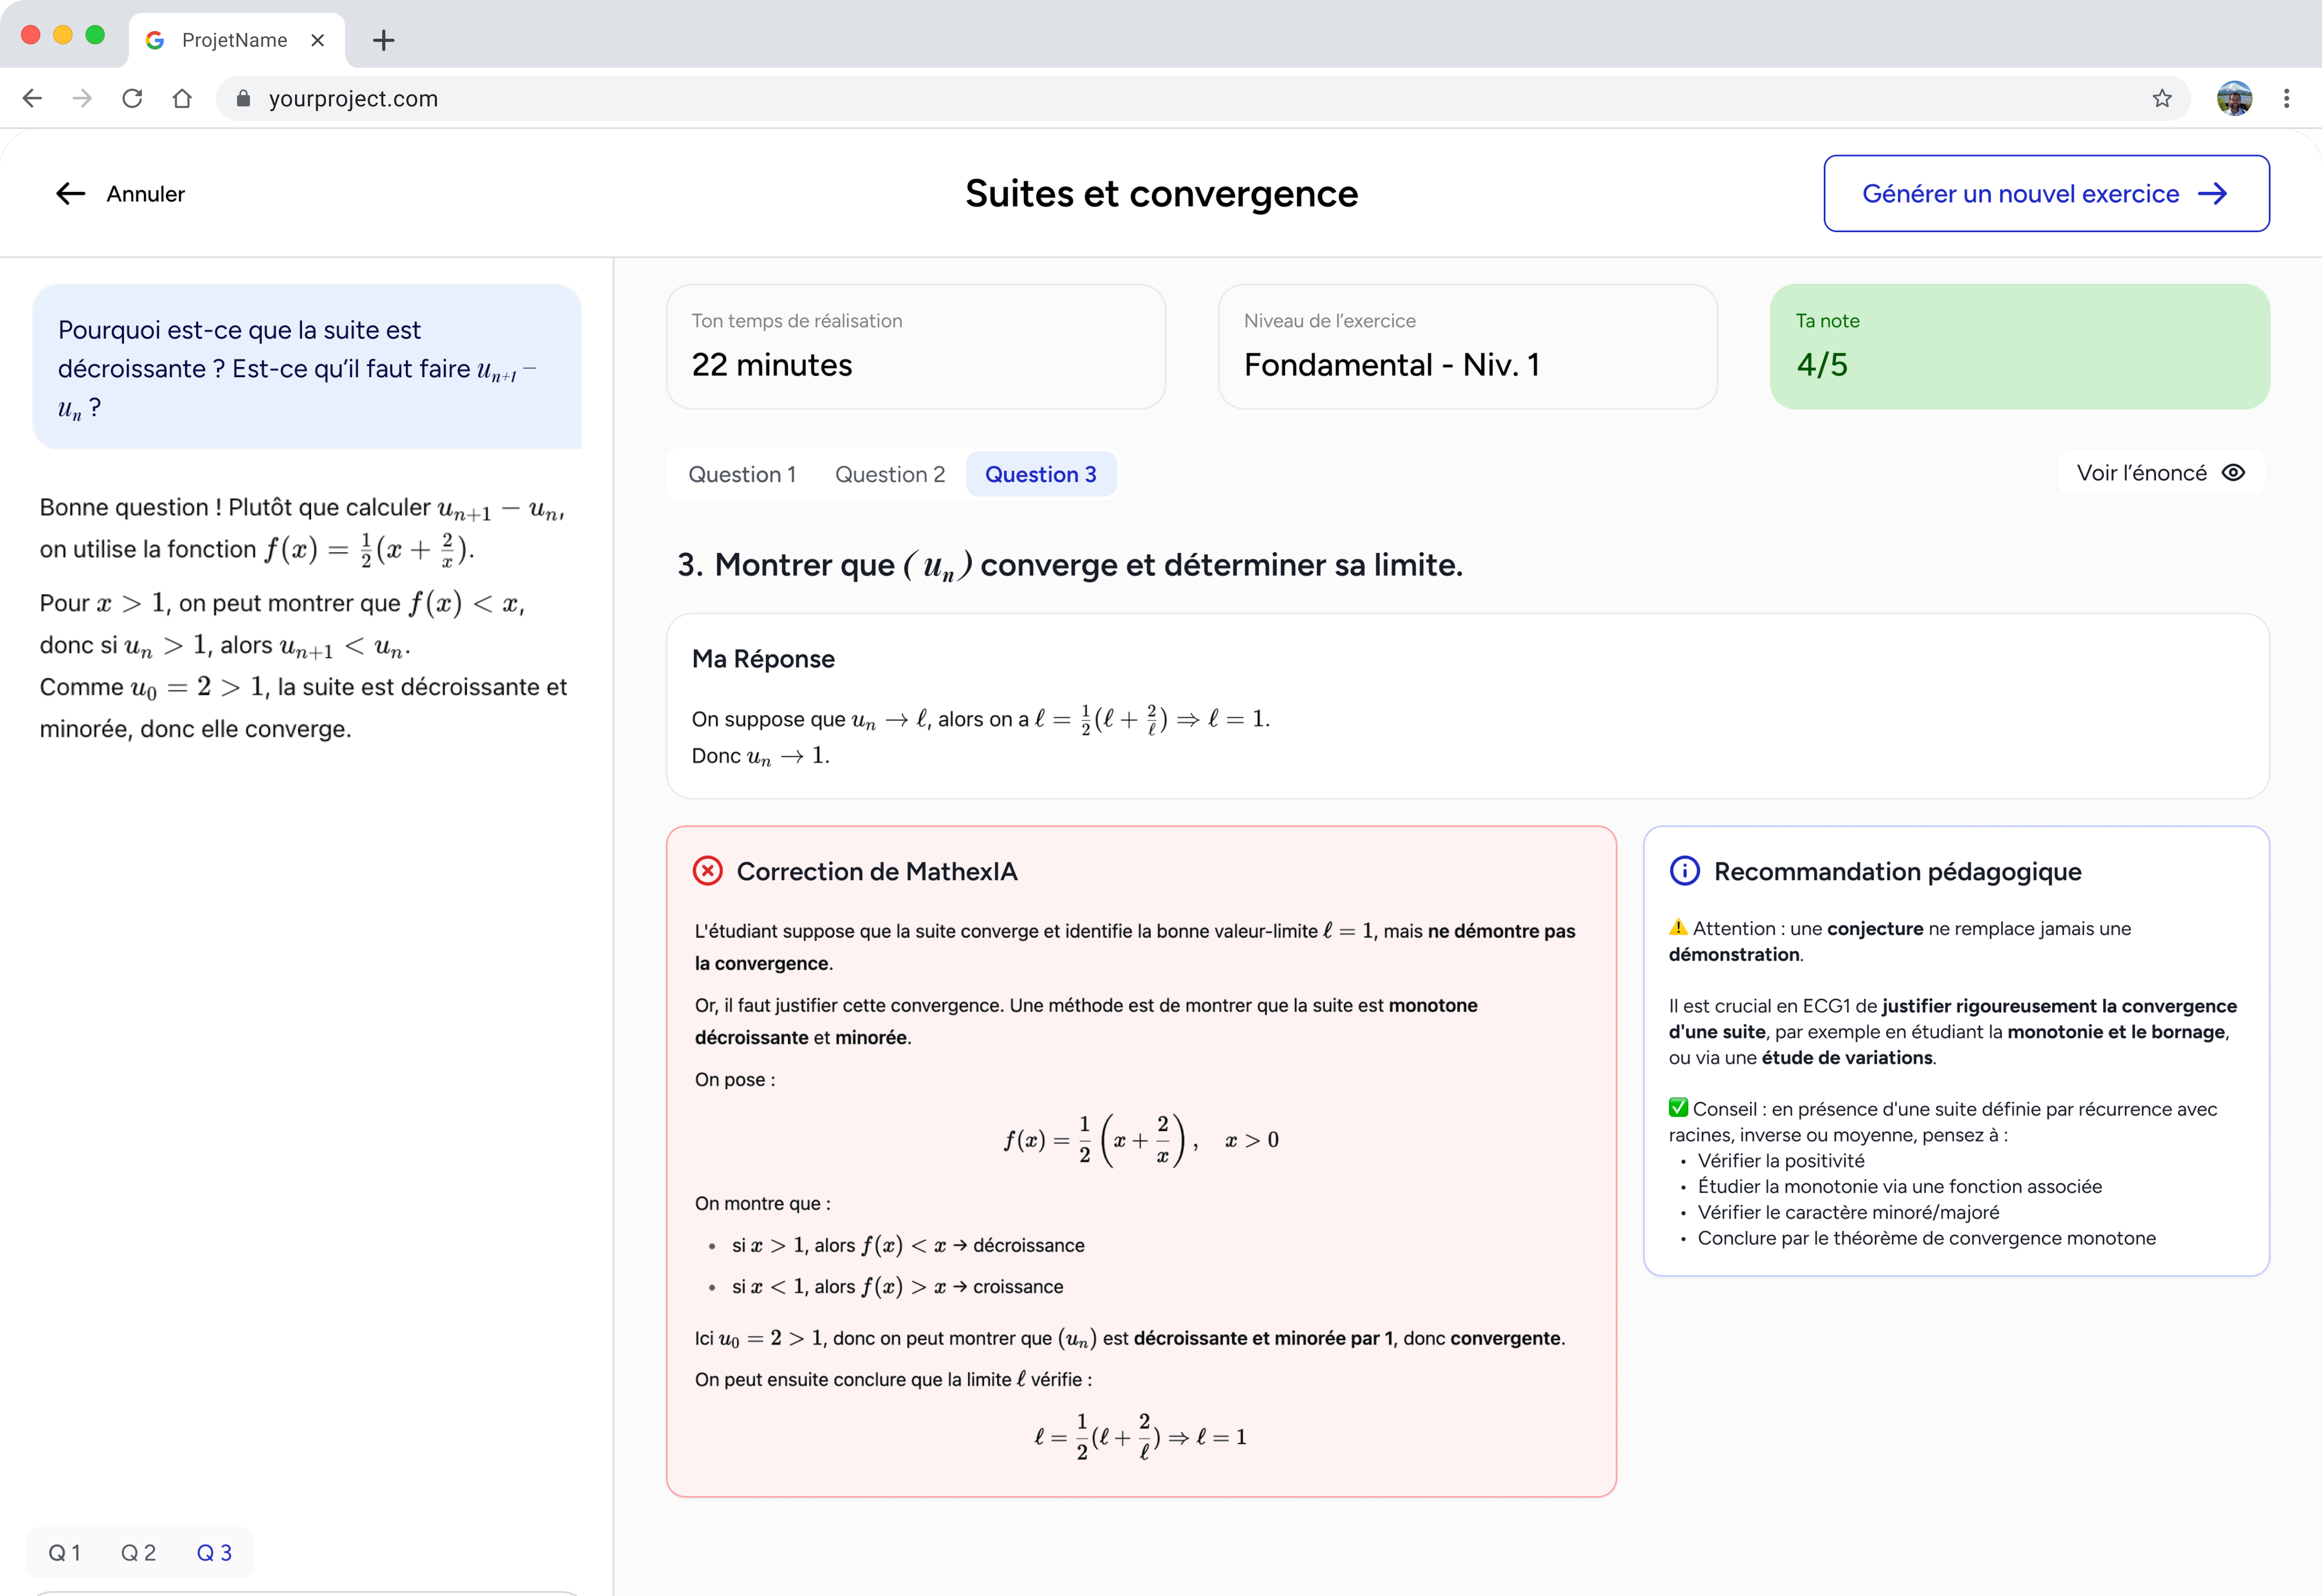Click the Suites et convergence page title
Viewport: 2322px width, 1596px height.
(1161, 194)
